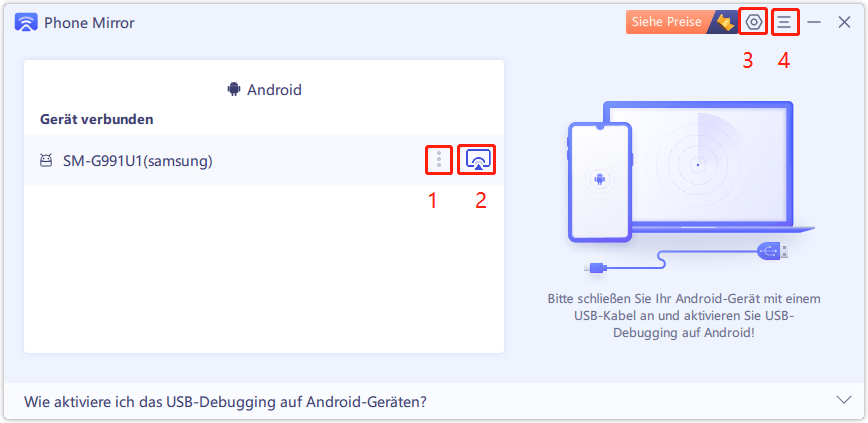Select the SM-G991U1(samsung) device entry
The image size is (868, 423).
coord(264,160)
